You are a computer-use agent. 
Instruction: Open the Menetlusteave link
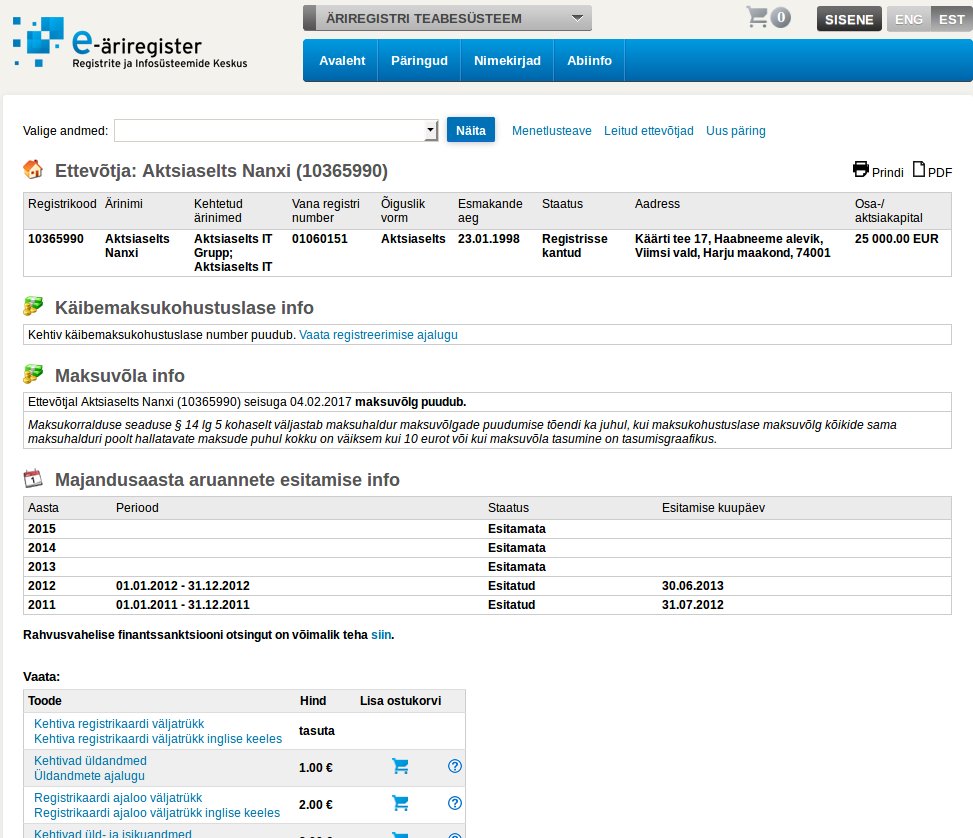tap(552, 131)
